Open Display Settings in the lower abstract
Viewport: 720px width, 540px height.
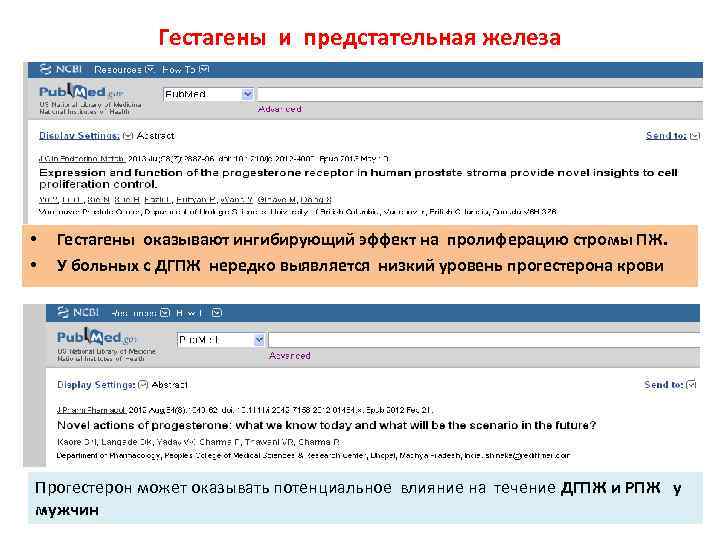(x=96, y=385)
